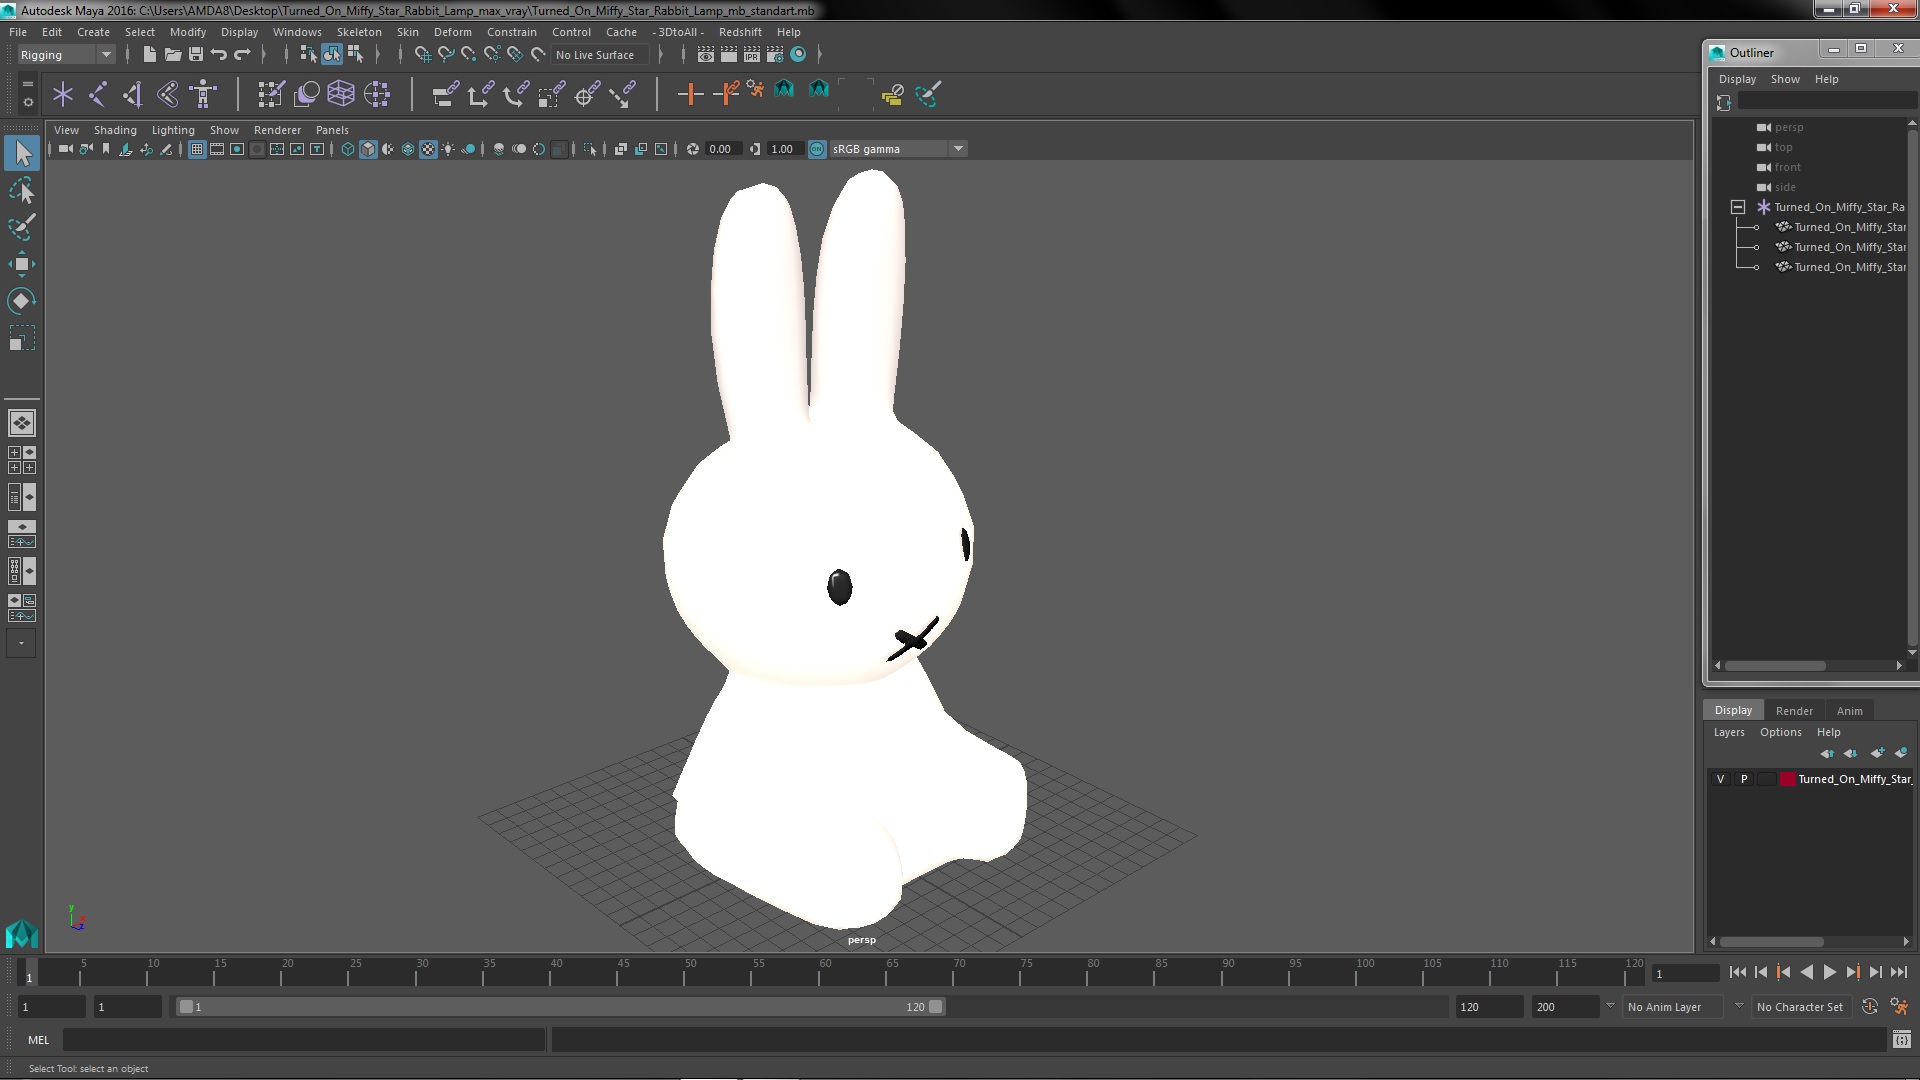Open the Render Settings clapperboard gear icon
Viewport: 1920px width, 1080px height.
(775, 54)
